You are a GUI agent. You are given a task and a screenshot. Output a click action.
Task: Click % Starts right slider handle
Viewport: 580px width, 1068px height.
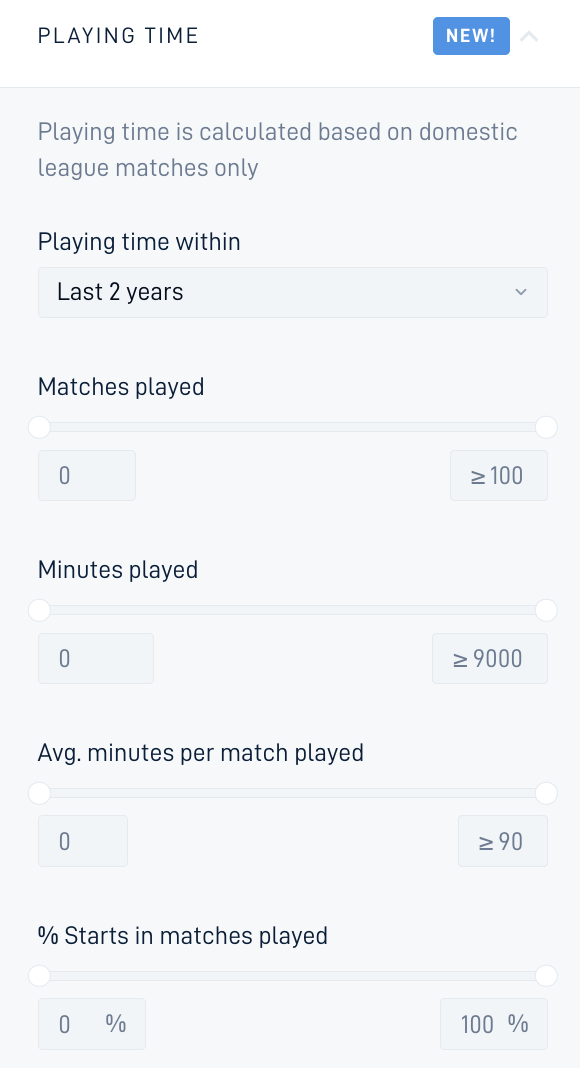click(x=546, y=976)
